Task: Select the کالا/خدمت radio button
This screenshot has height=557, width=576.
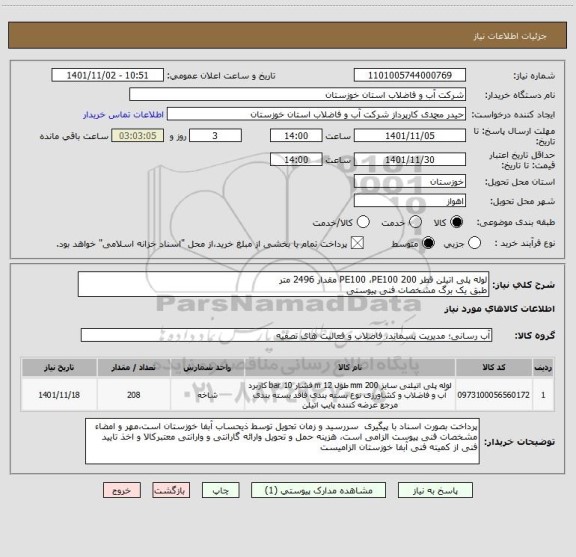Action: (x=363, y=222)
